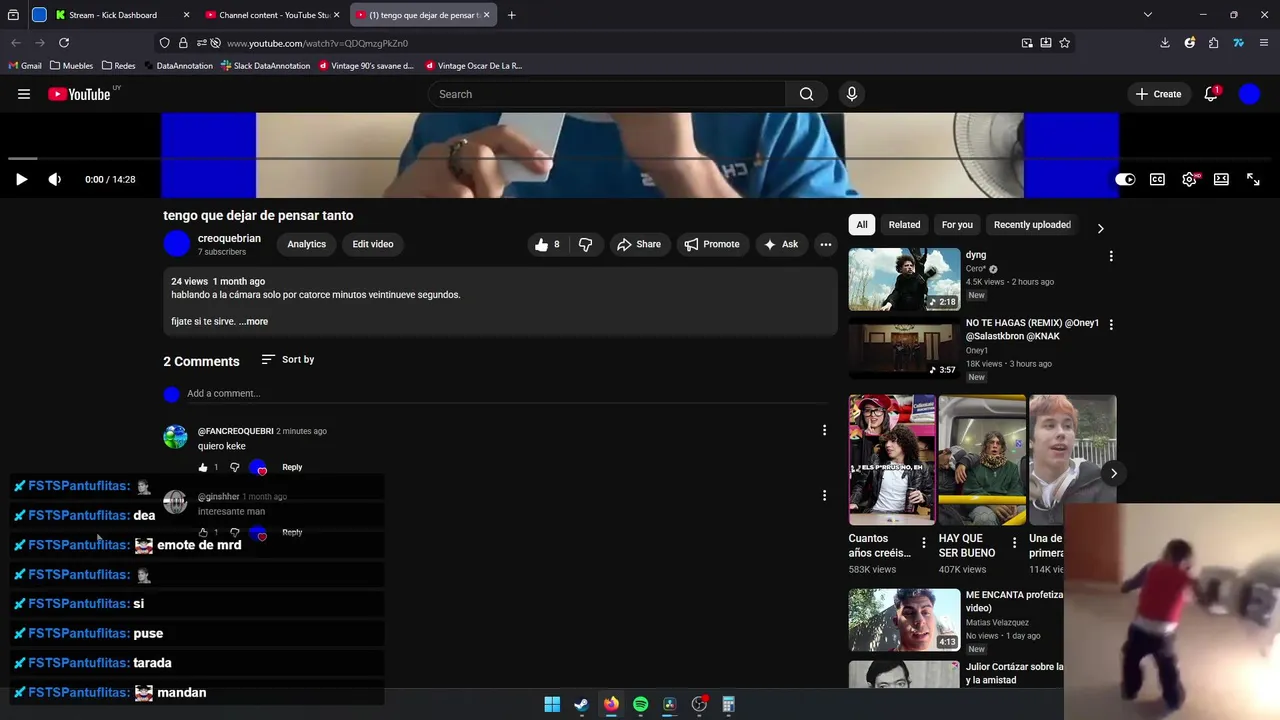Reload the page
Image resolution: width=1280 pixels, height=720 pixels.
click(x=64, y=43)
